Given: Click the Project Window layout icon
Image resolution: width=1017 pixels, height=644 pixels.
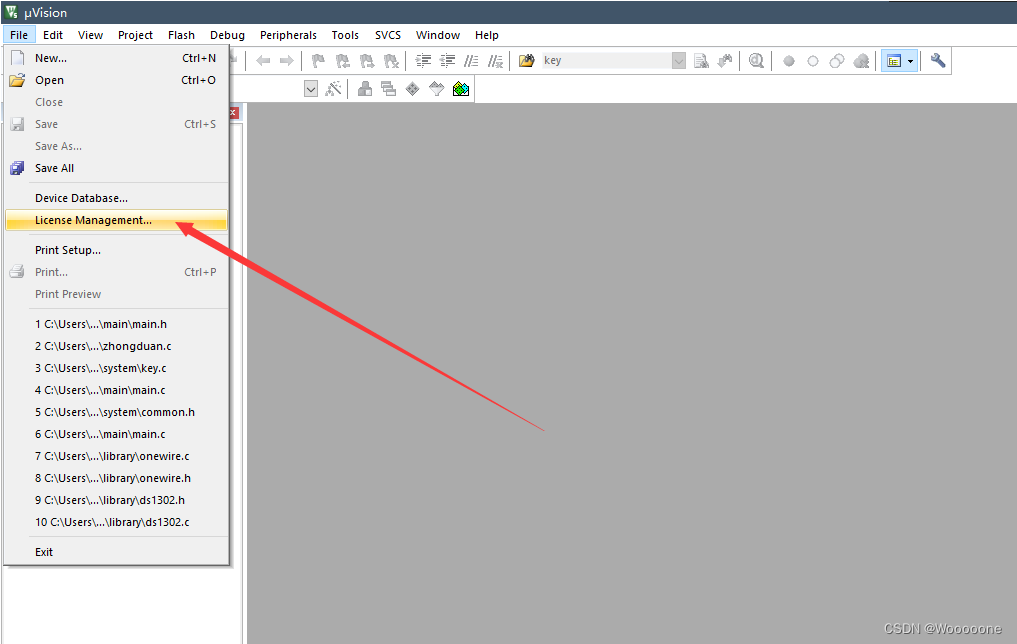Looking at the screenshot, I should pyautogui.click(x=894, y=61).
